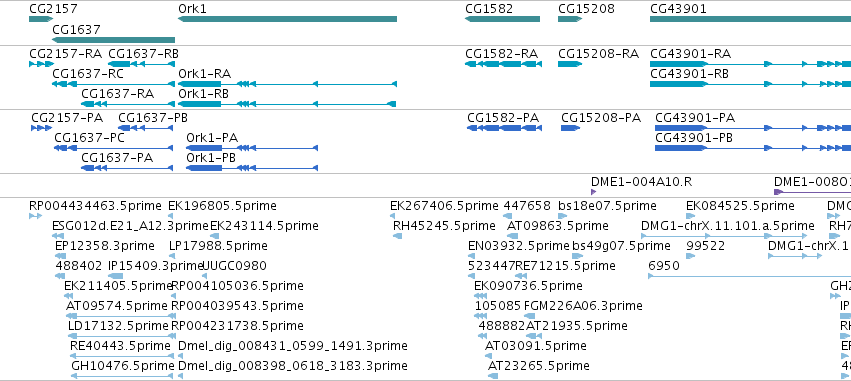Select the GH10476.5prime EST feature
The width and height of the screenshot is (851, 381).
coord(122,376)
